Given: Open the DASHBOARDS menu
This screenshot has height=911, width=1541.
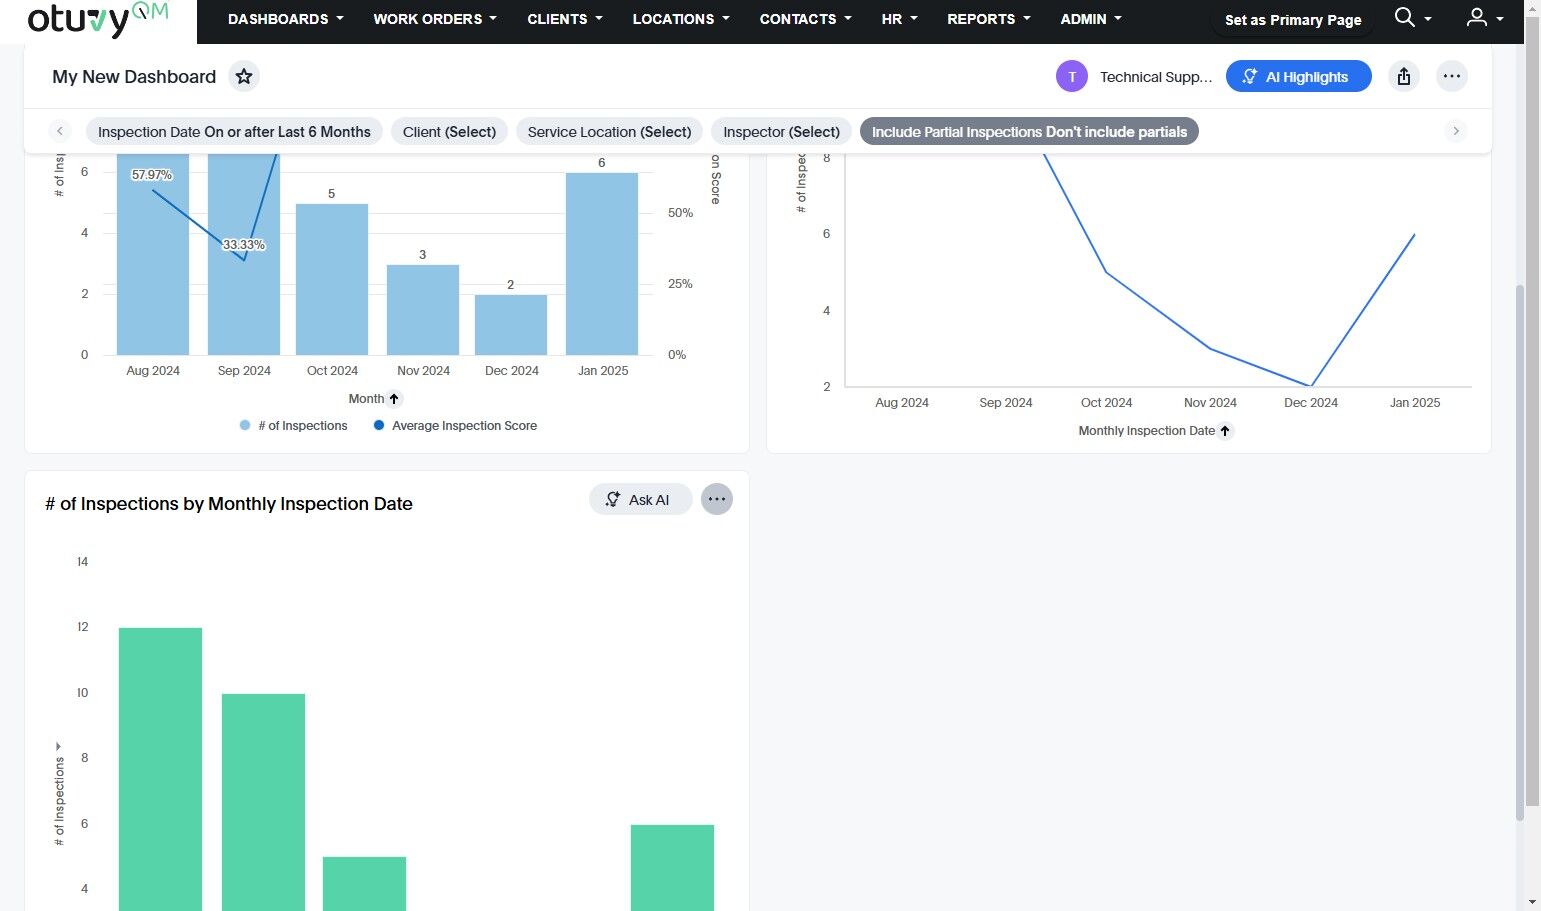Looking at the screenshot, I should pyautogui.click(x=285, y=19).
